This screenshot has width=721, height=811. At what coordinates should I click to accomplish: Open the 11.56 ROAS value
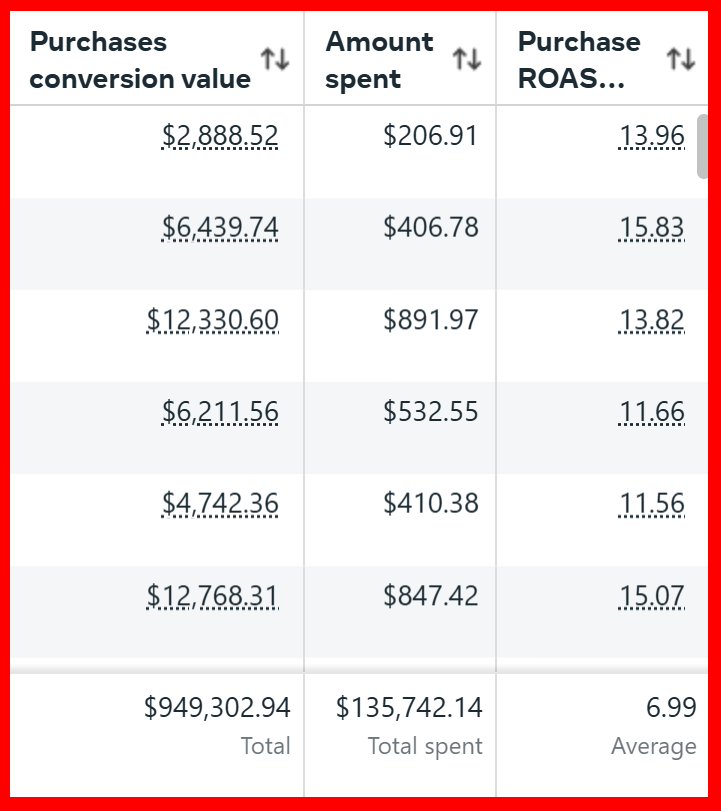coord(652,504)
